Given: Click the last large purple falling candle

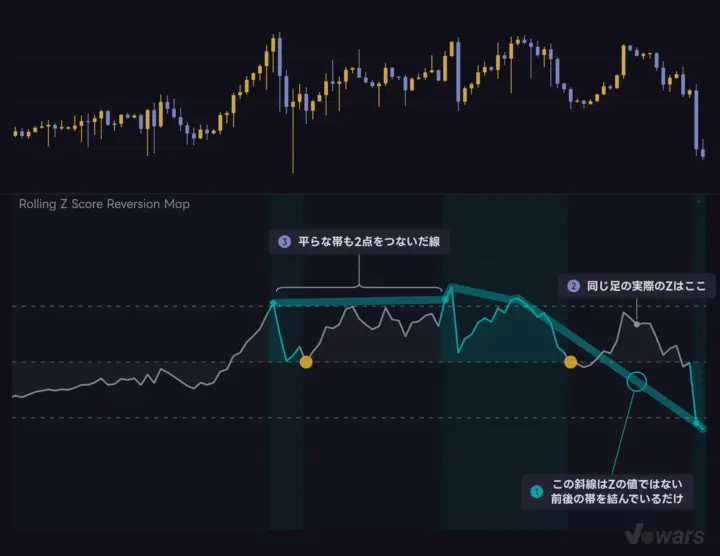Looking at the screenshot, I should [696, 119].
